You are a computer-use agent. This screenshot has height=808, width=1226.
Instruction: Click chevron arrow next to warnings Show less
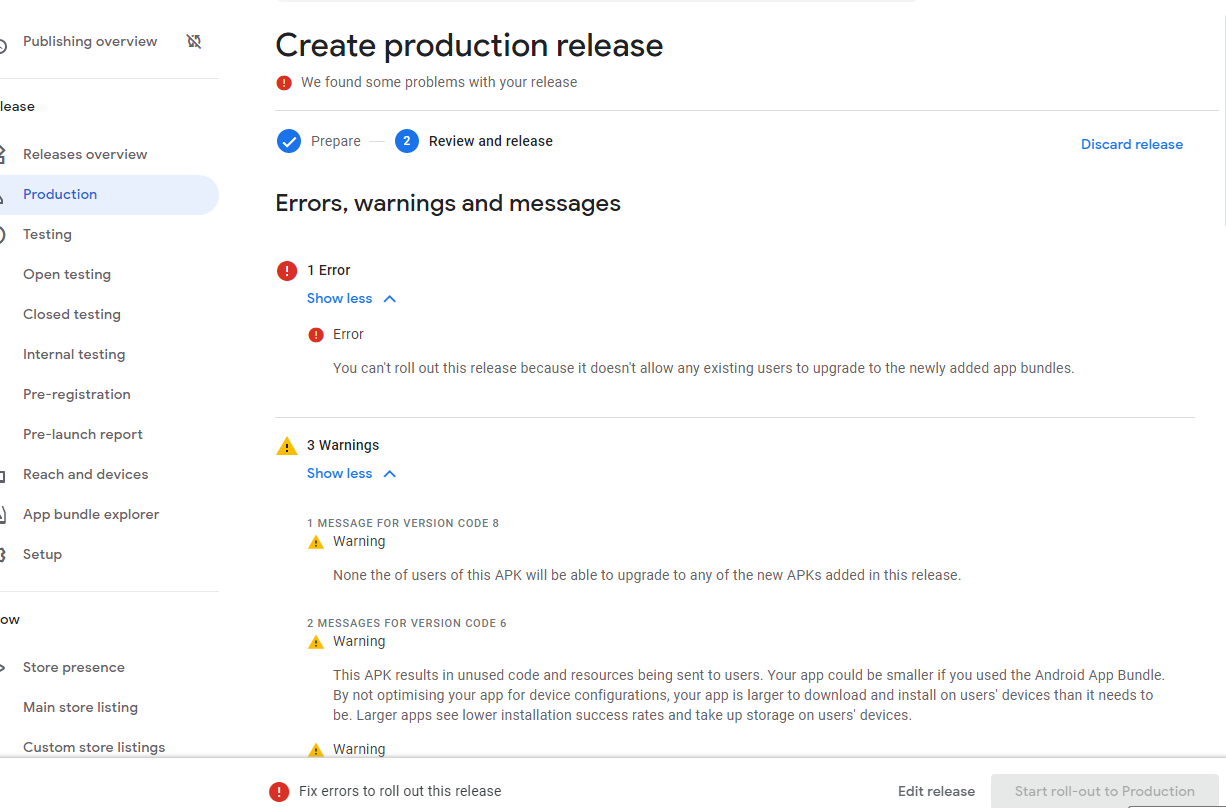click(390, 474)
